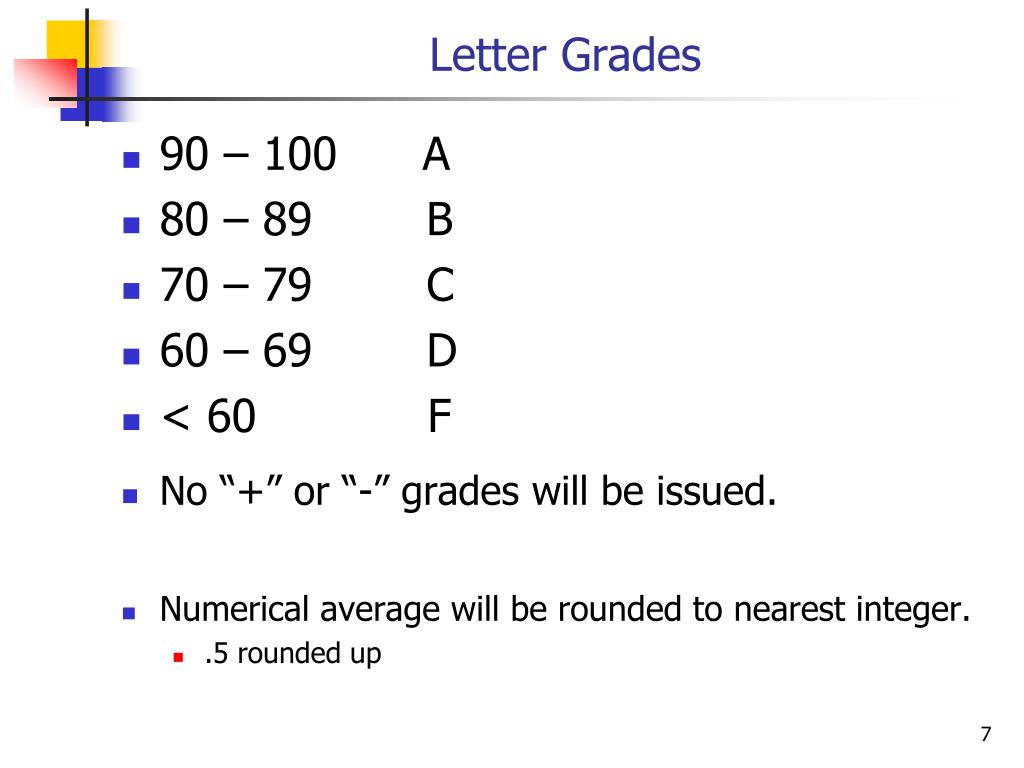1024x768 pixels.
Task: Click the letter D grade
Action: point(441,351)
